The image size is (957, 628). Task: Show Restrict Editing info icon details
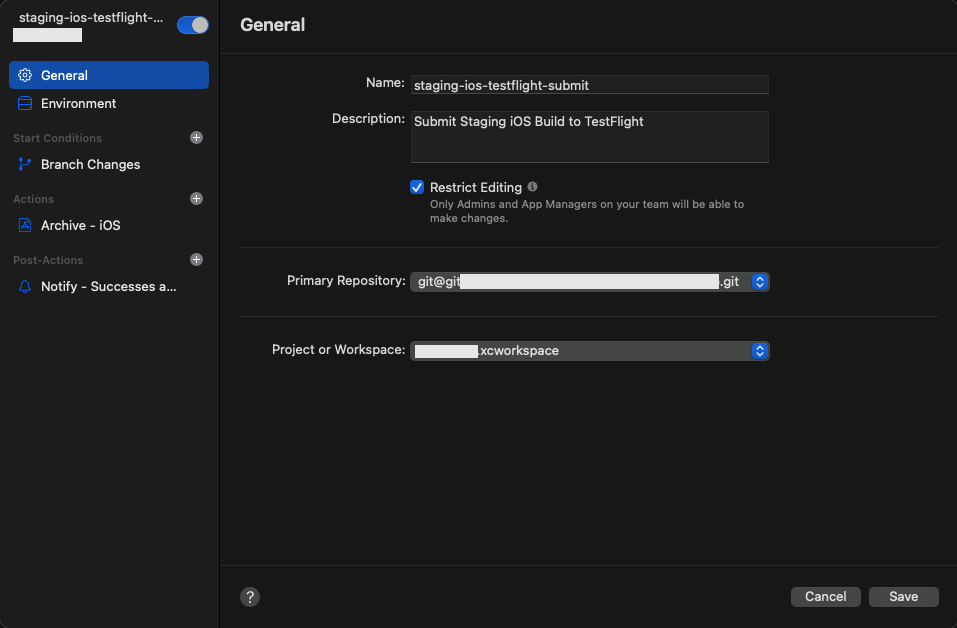tap(532, 187)
